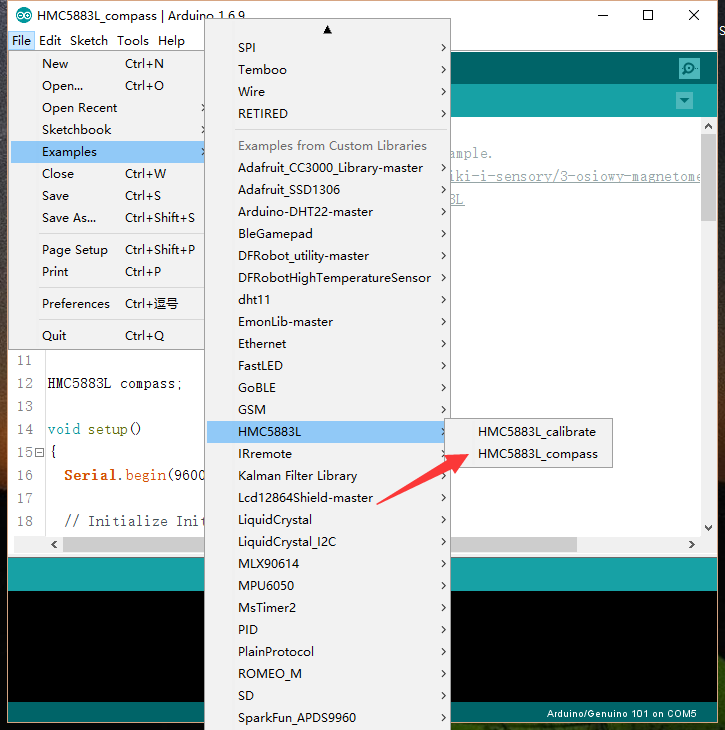Viewport: 725px width, 730px height.
Task: Collapse code block at line 15
Action: click(40, 452)
